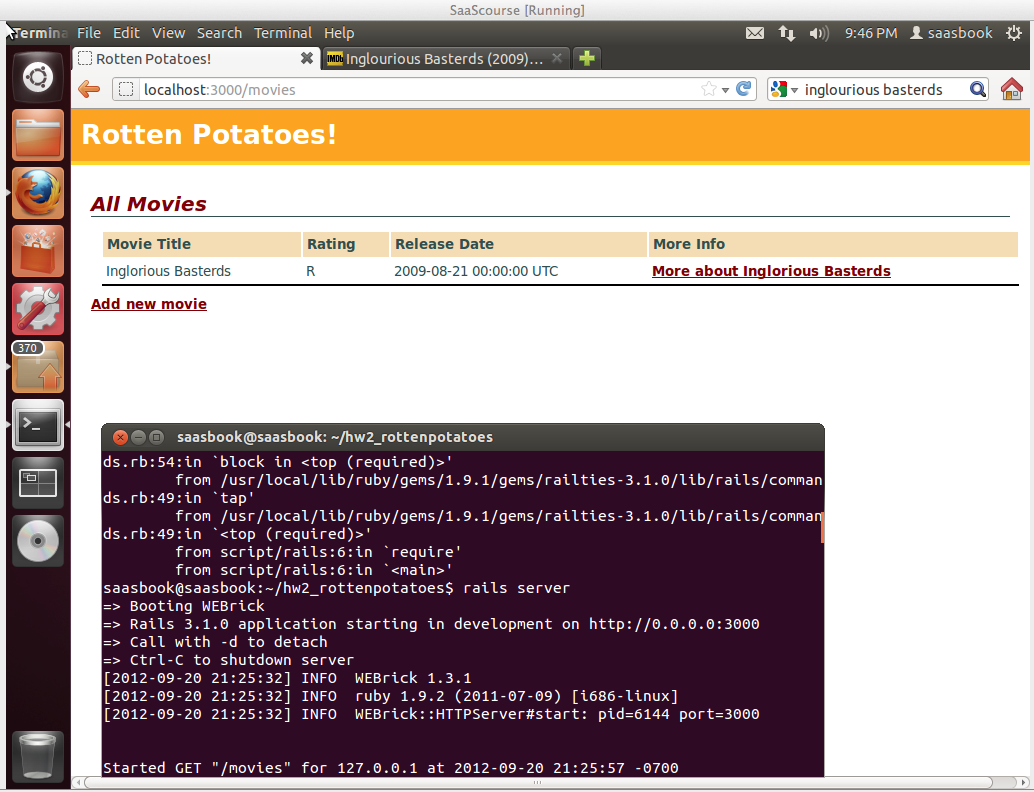This screenshot has height=792, width=1034.
Task: Open System Settings from the launcher
Action: pos(38,309)
